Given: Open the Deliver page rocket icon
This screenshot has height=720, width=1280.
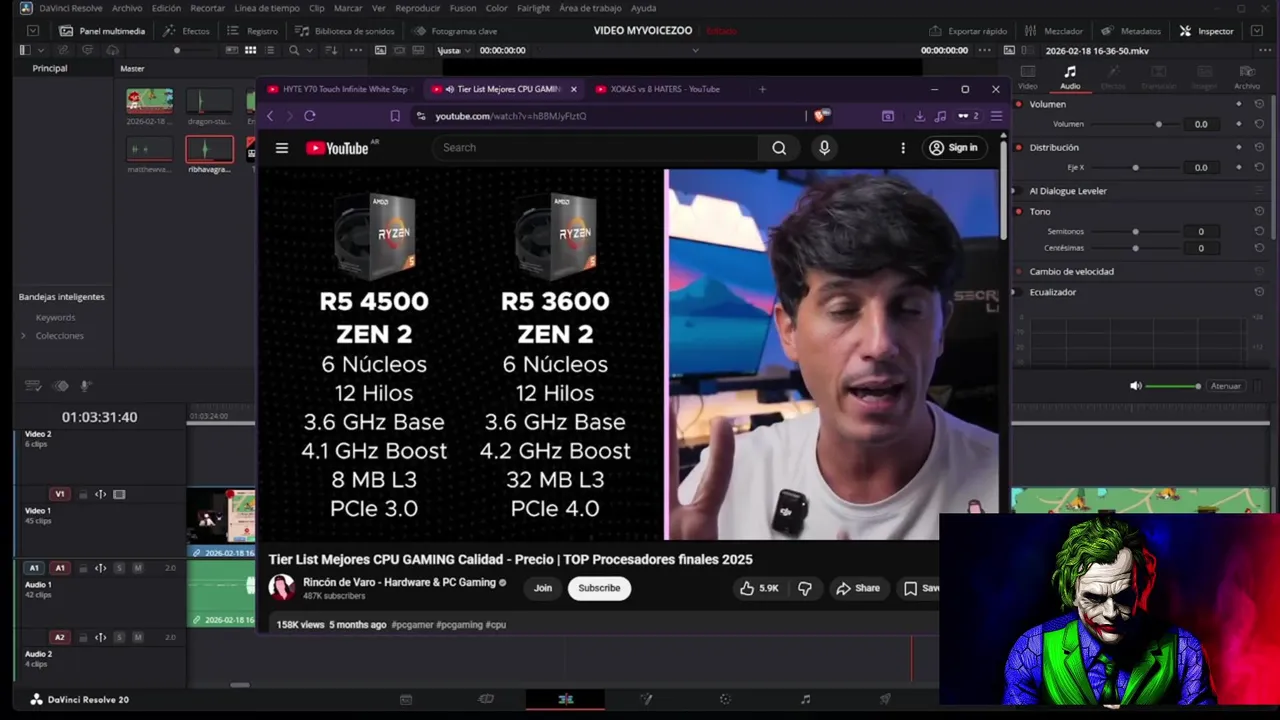Looking at the screenshot, I should click(885, 699).
